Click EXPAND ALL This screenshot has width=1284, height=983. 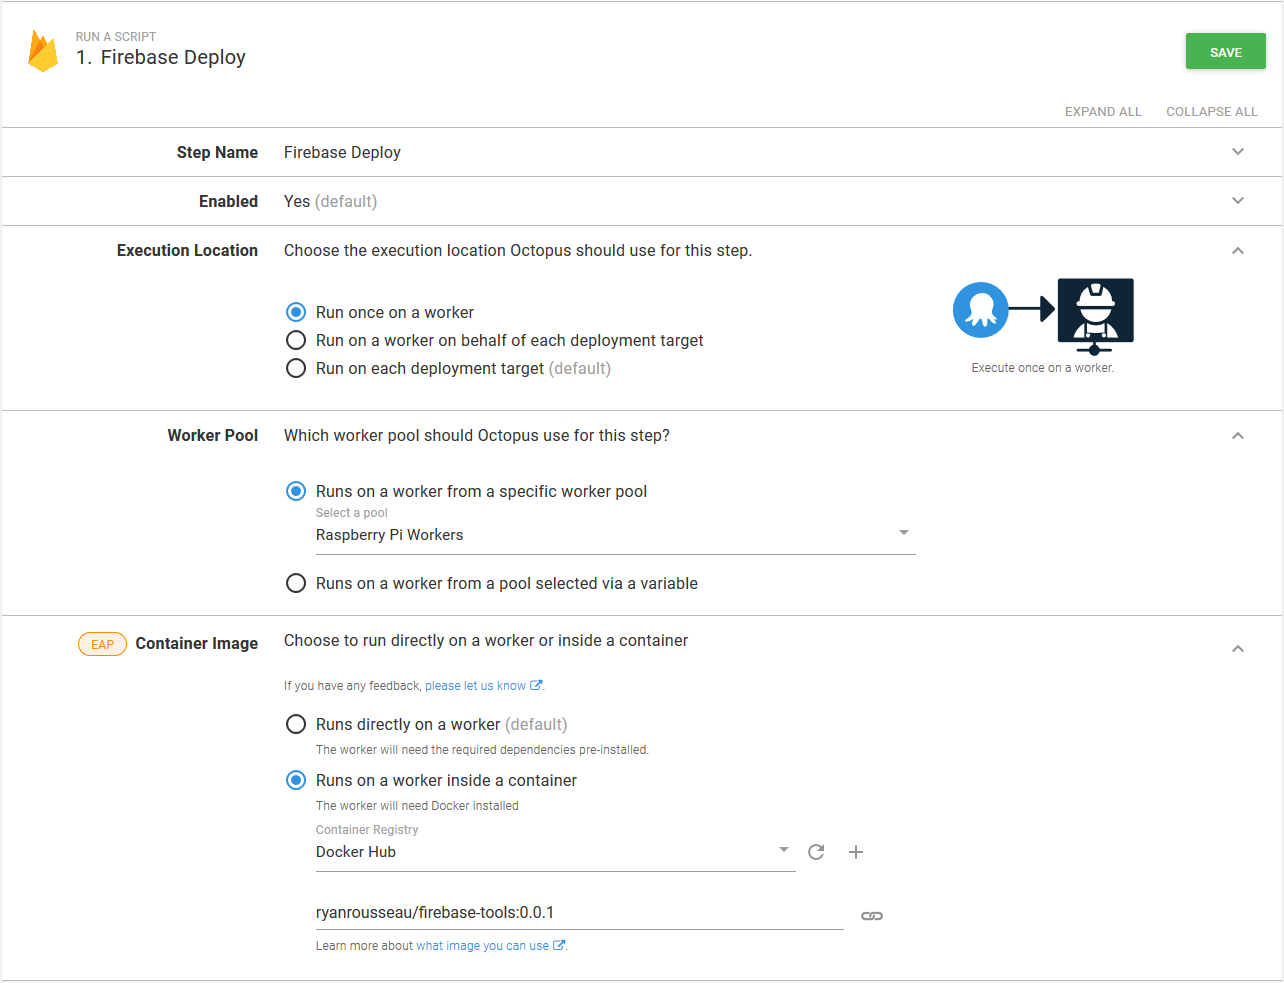[x=1103, y=111]
